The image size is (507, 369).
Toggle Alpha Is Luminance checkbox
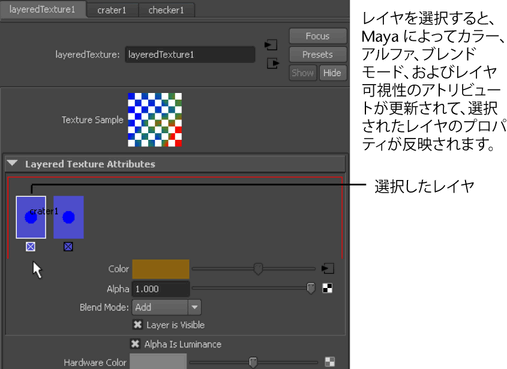[135, 344]
